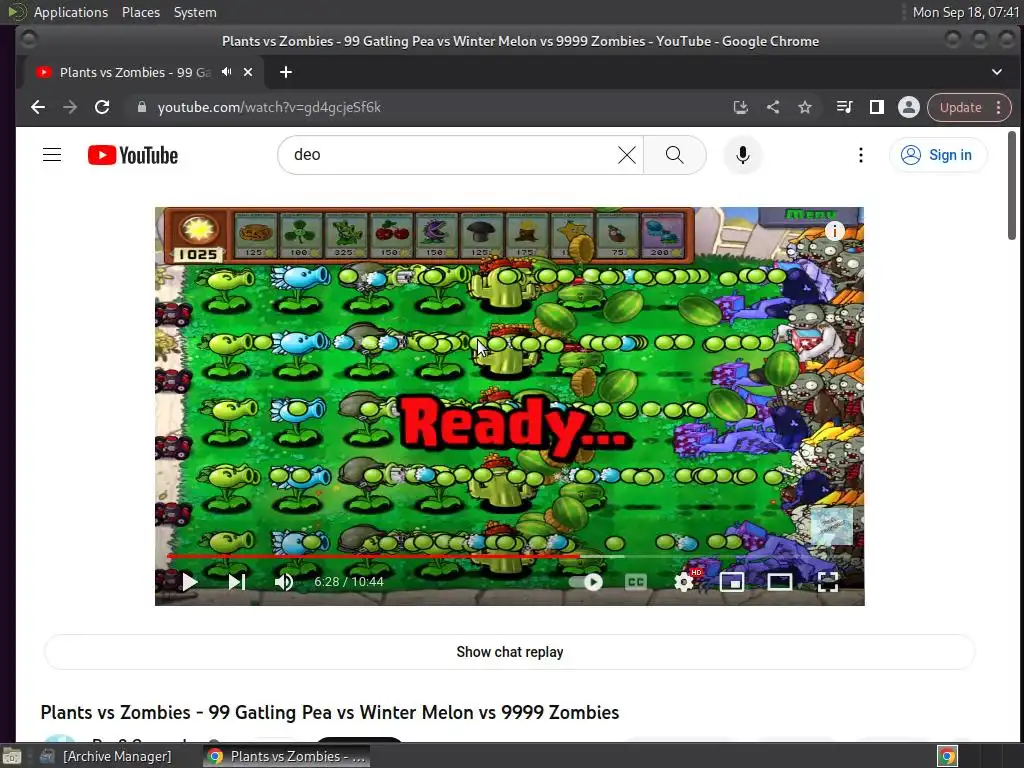Open a new Chrome tab
1024x768 pixels.
(286, 72)
